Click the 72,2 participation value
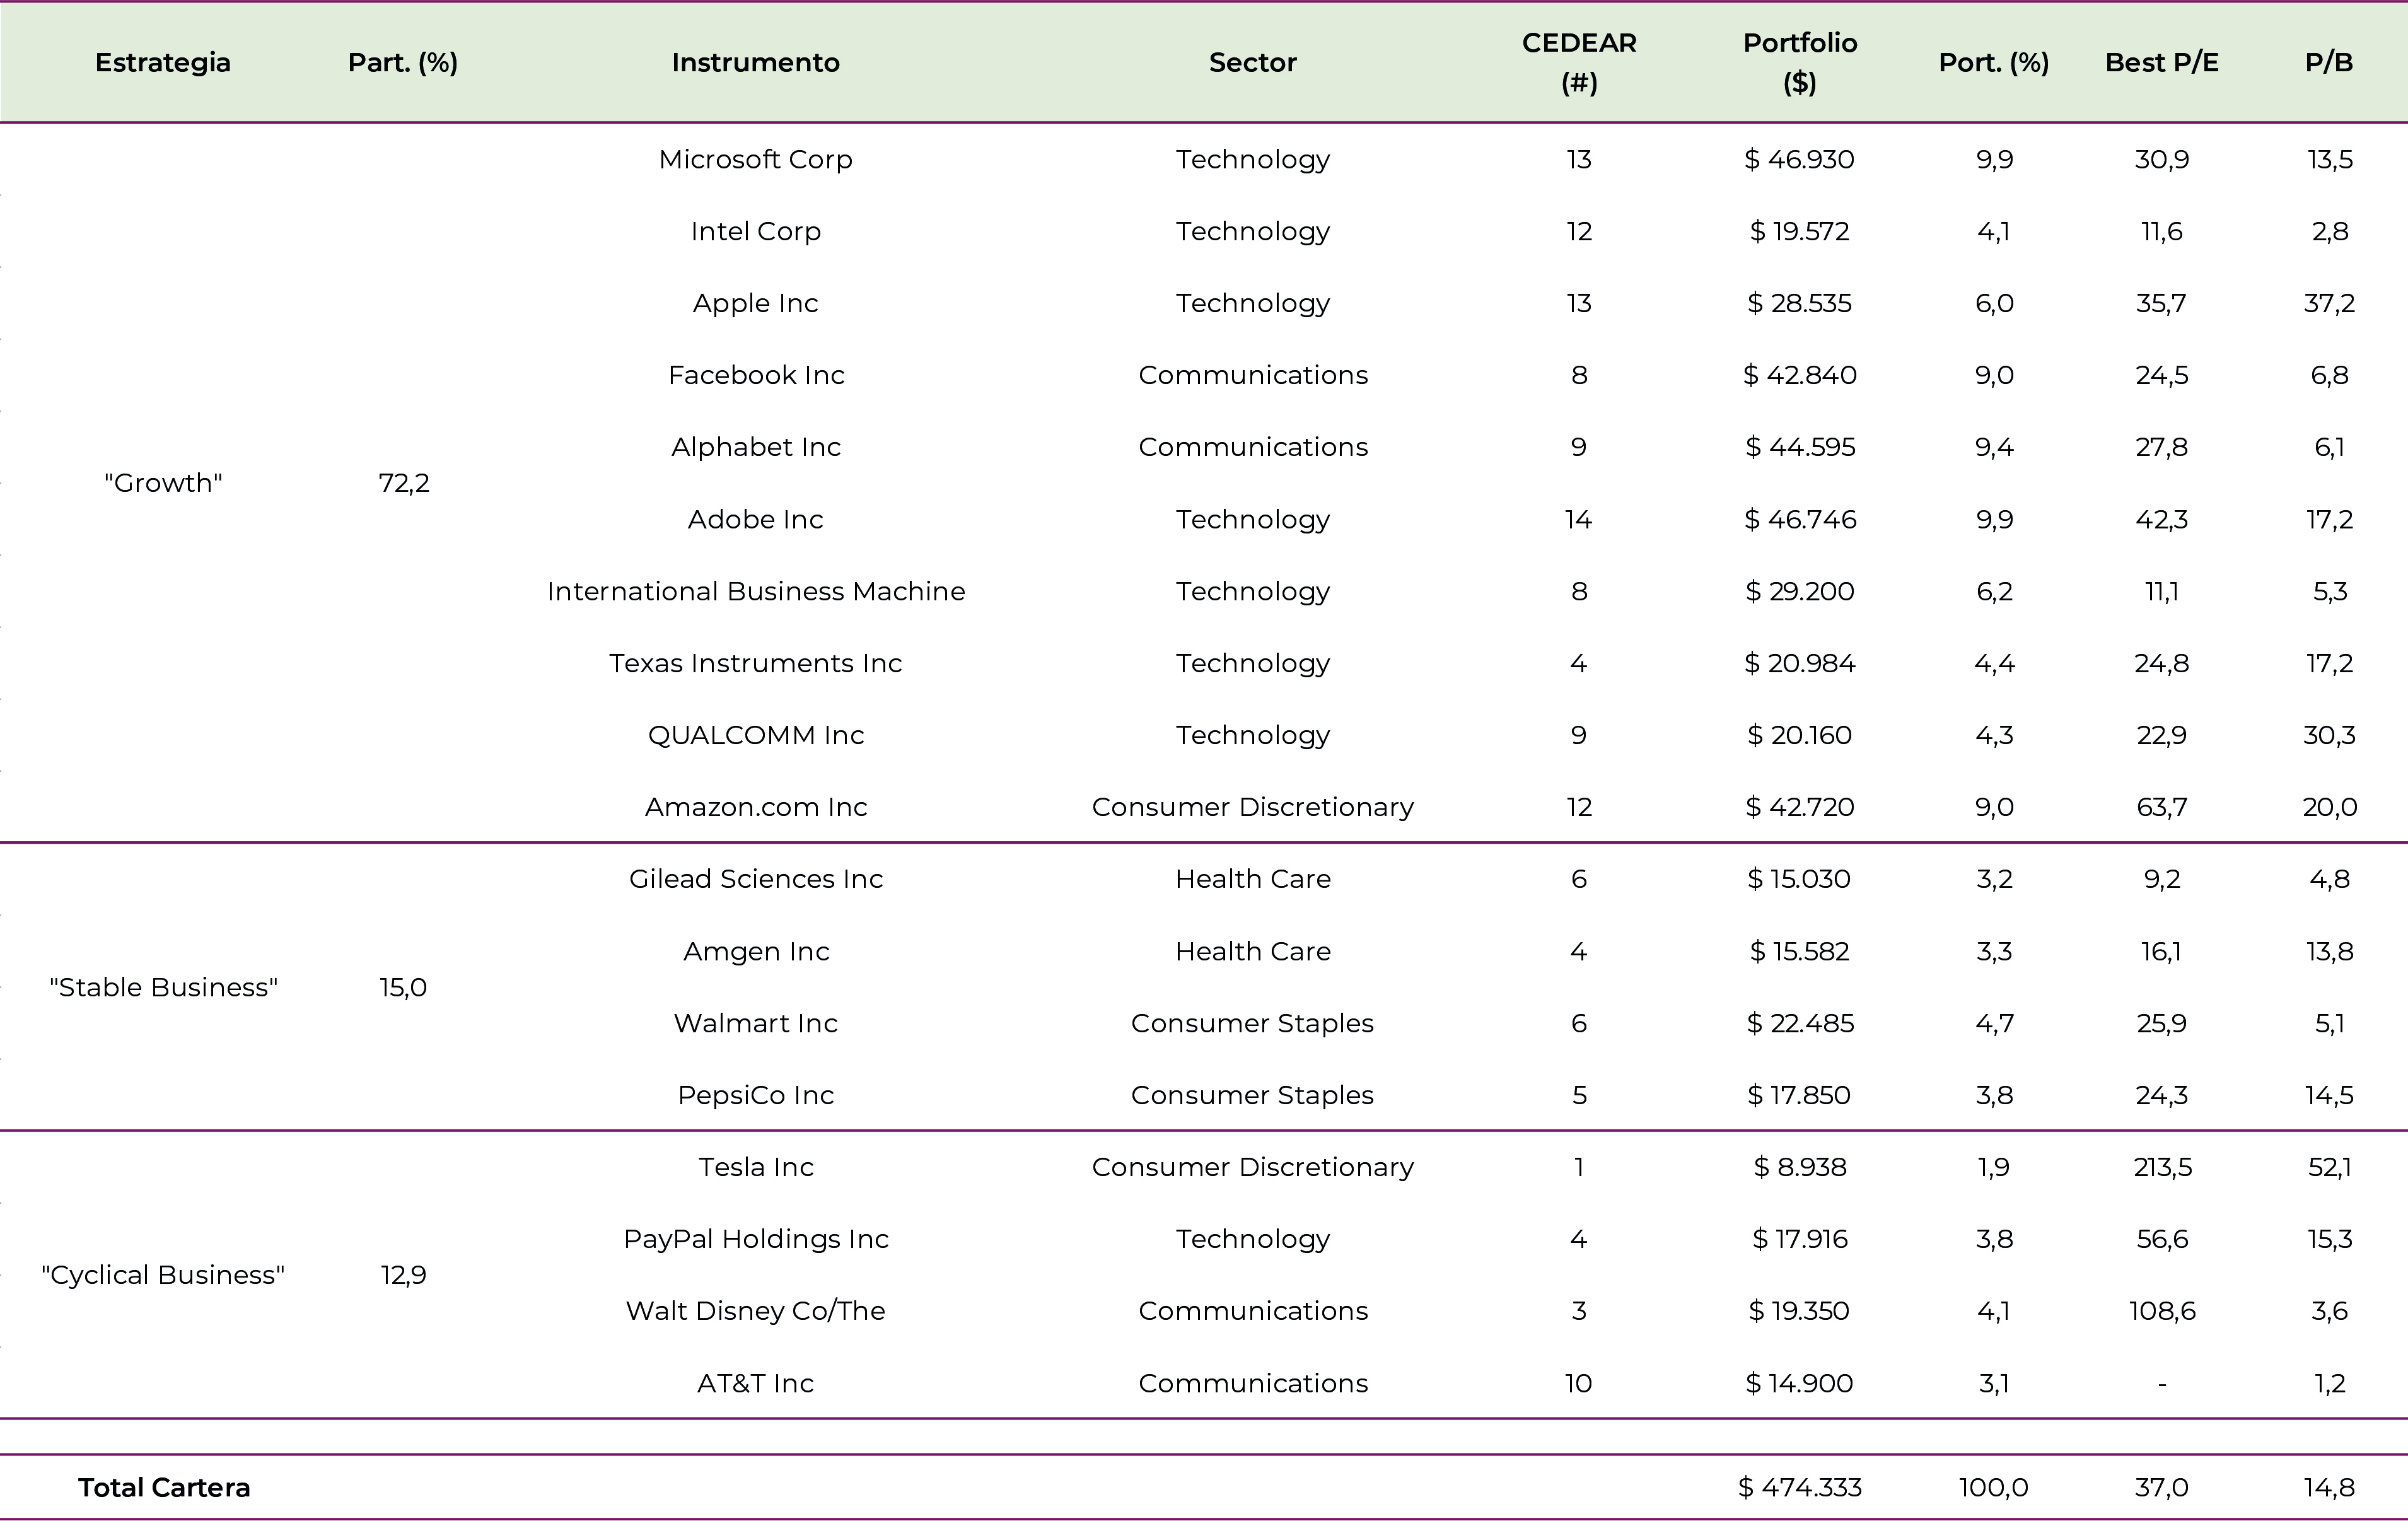Image resolution: width=2408 pixels, height=1521 pixels. (403, 483)
